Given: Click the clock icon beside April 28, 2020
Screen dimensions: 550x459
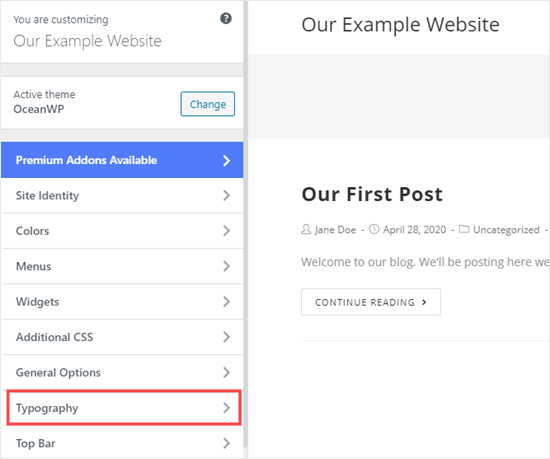Looking at the screenshot, I should pyautogui.click(x=374, y=229).
